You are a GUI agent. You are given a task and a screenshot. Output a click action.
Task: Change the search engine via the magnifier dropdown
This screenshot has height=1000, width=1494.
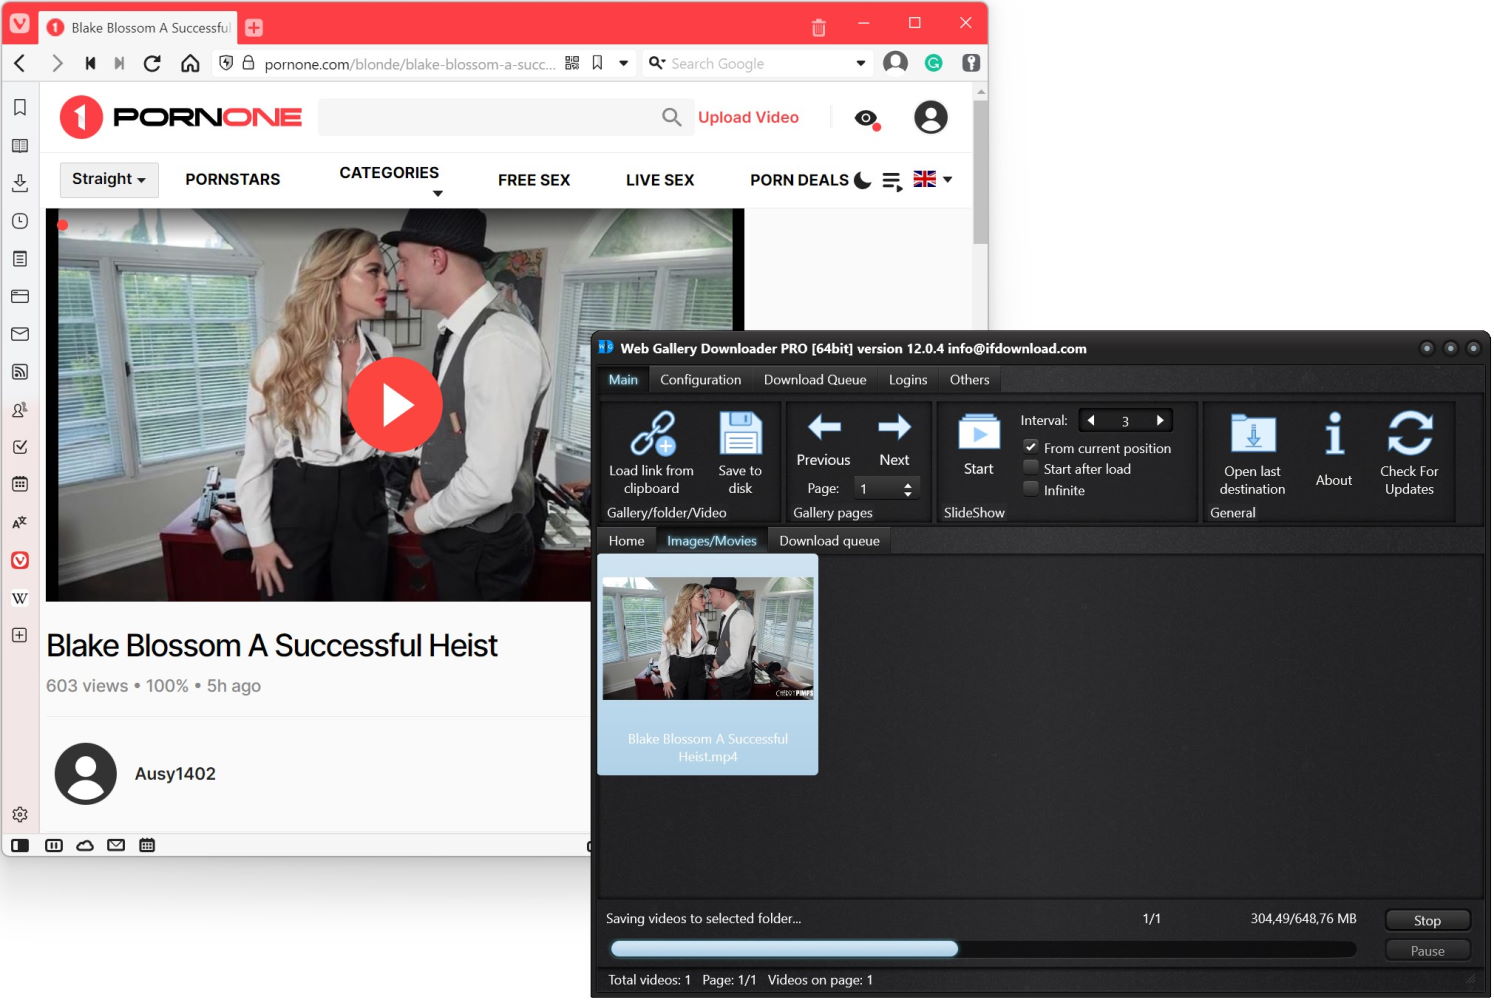pyautogui.click(x=657, y=63)
